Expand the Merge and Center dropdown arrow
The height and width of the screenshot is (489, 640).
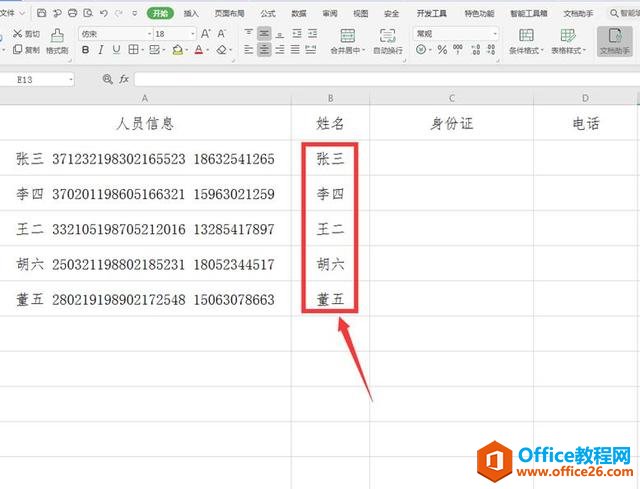(363, 50)
